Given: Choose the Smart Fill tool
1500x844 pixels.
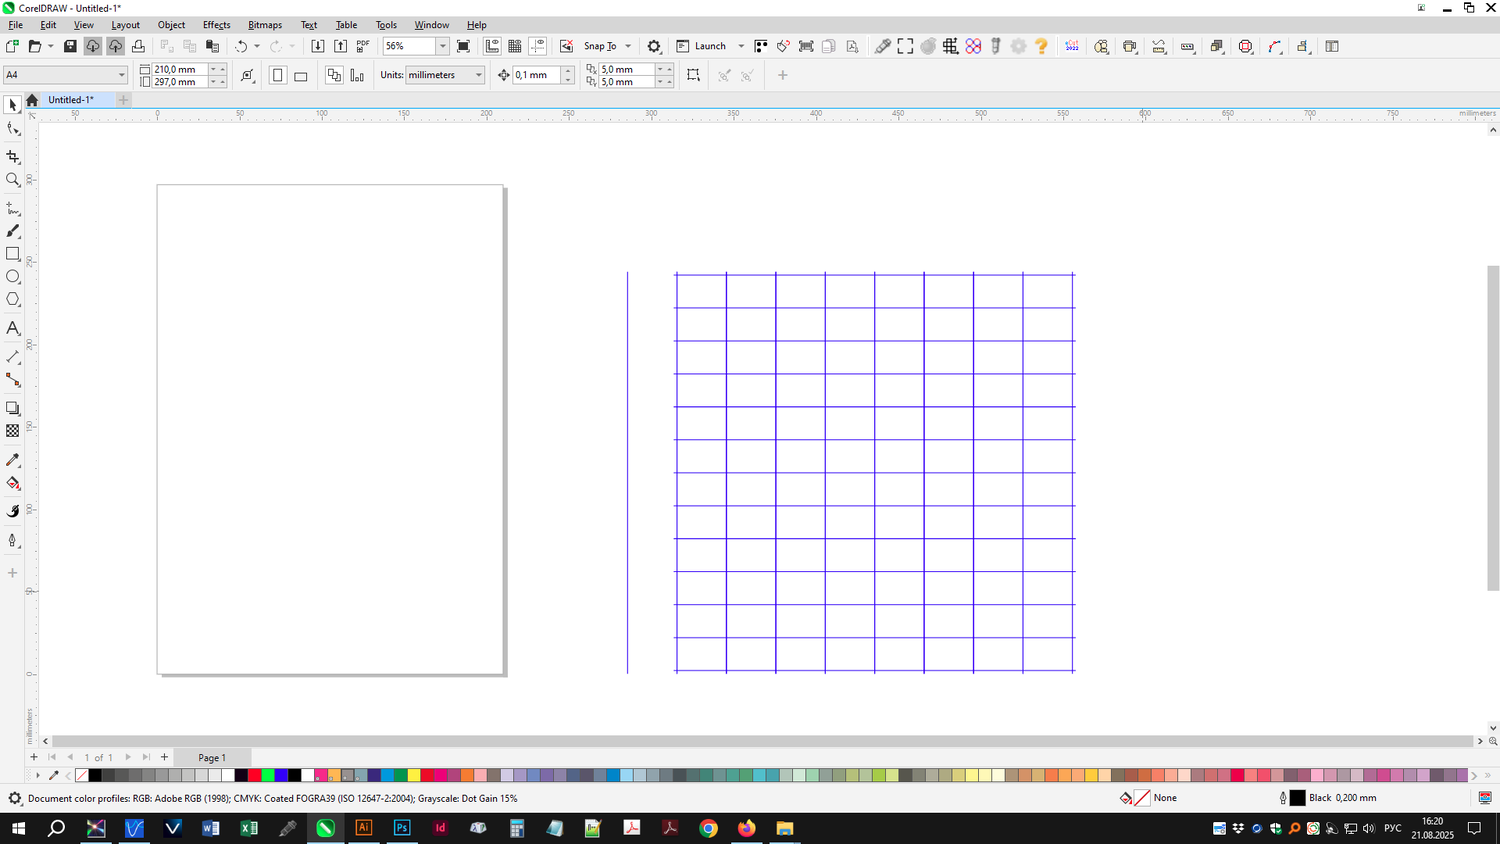Looking at the screenshot, I should tap(13, 512).
